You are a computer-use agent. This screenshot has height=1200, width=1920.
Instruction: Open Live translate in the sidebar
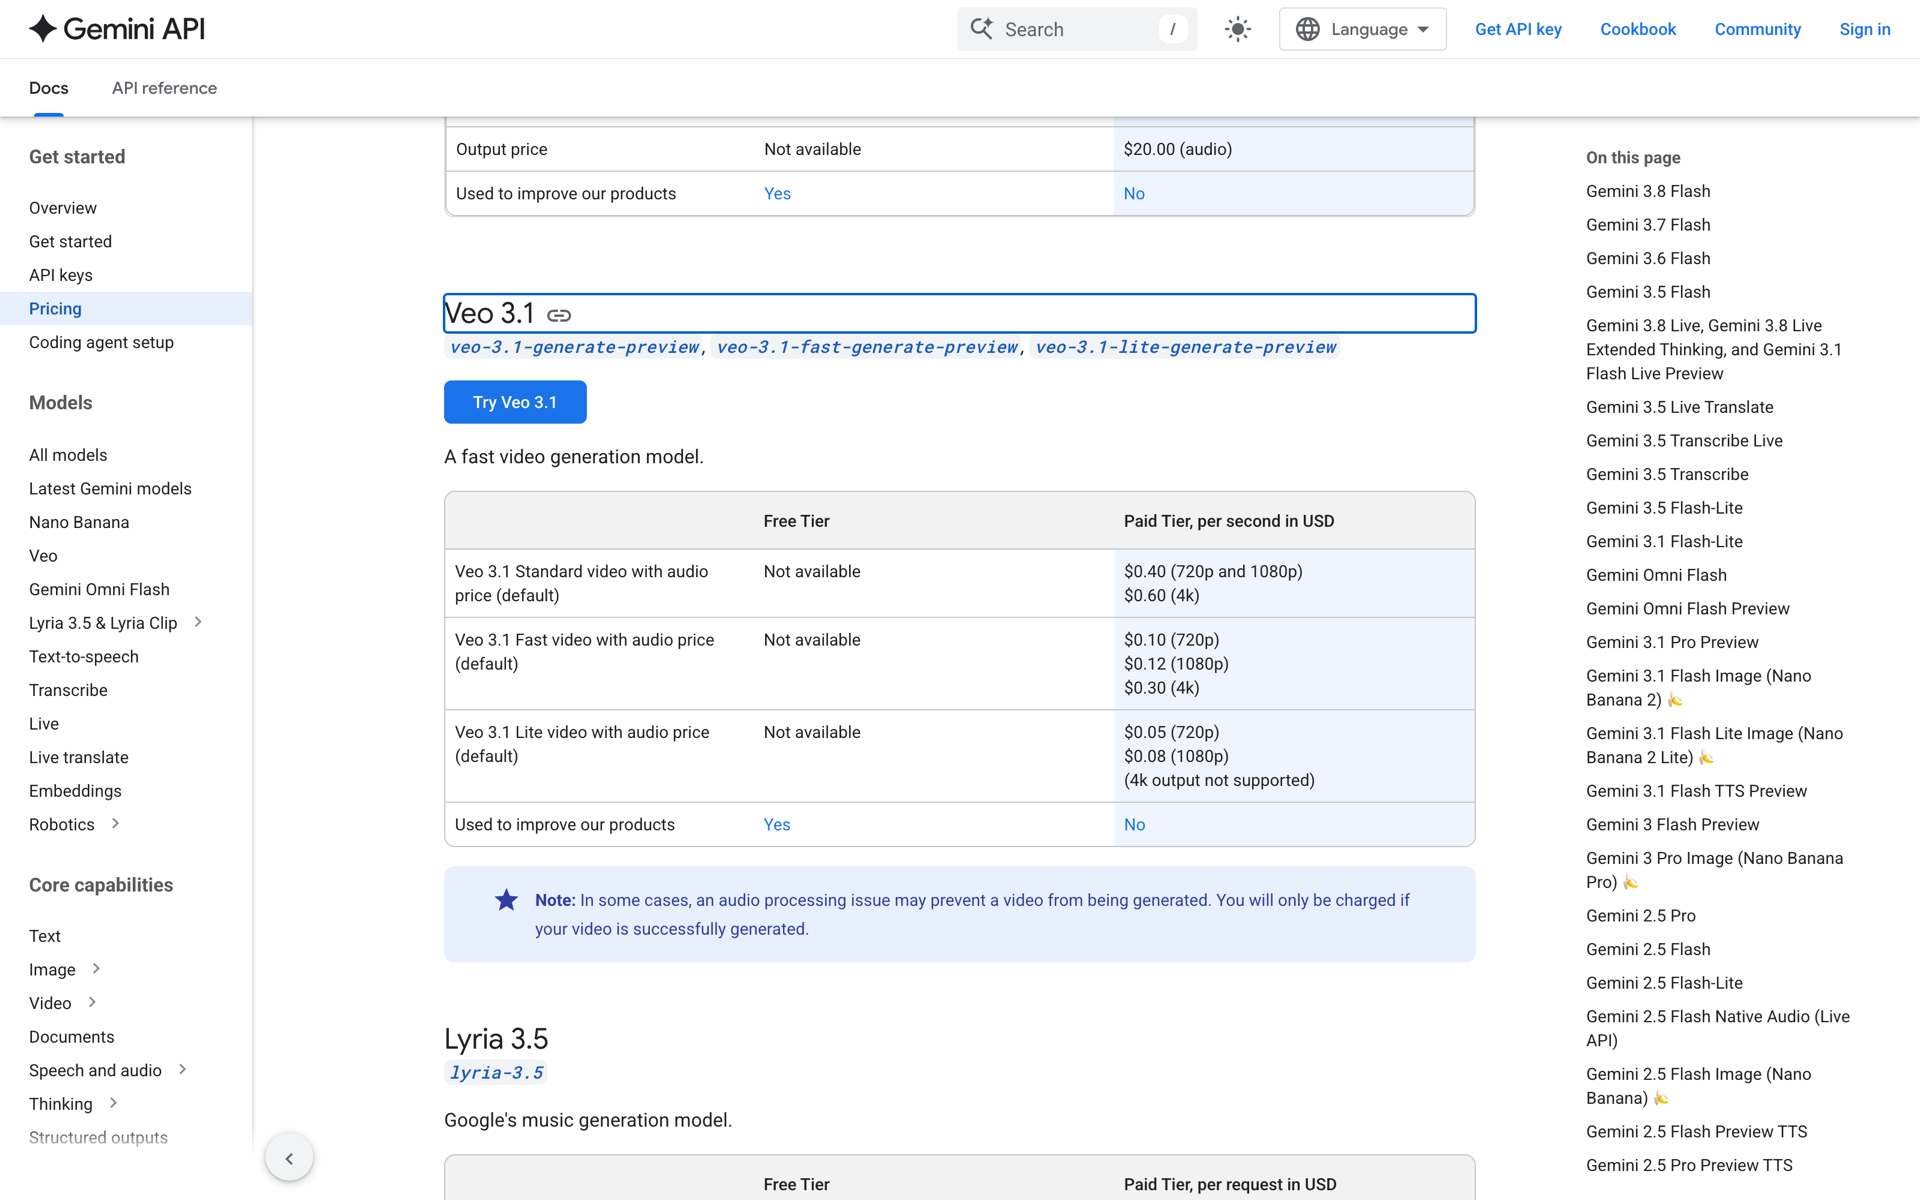[x=79, y=757]
